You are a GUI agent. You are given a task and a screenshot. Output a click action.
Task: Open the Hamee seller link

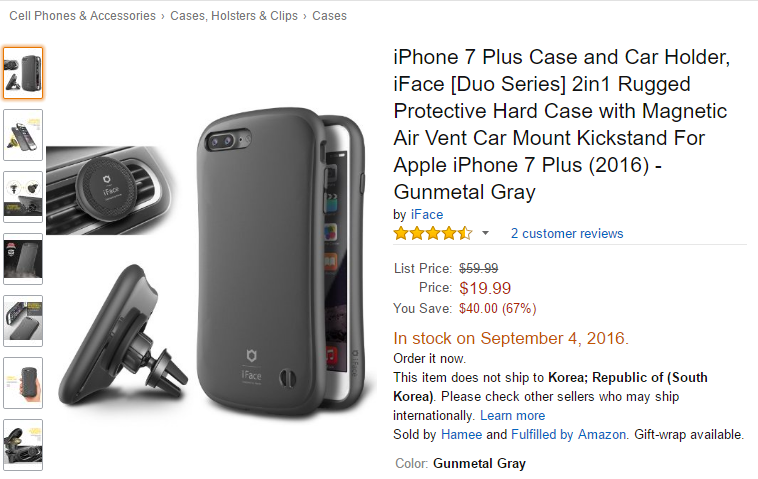[497, 434]
